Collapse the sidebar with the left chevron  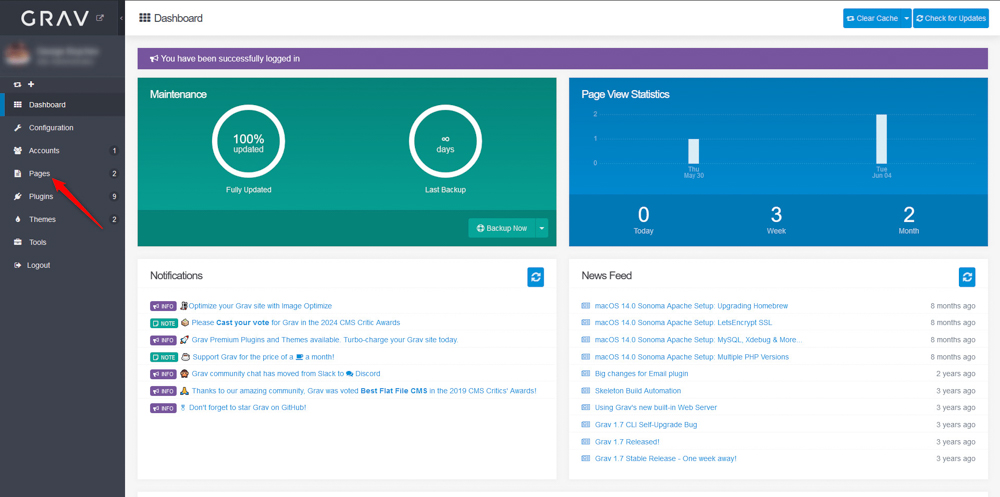pos(121,18)
